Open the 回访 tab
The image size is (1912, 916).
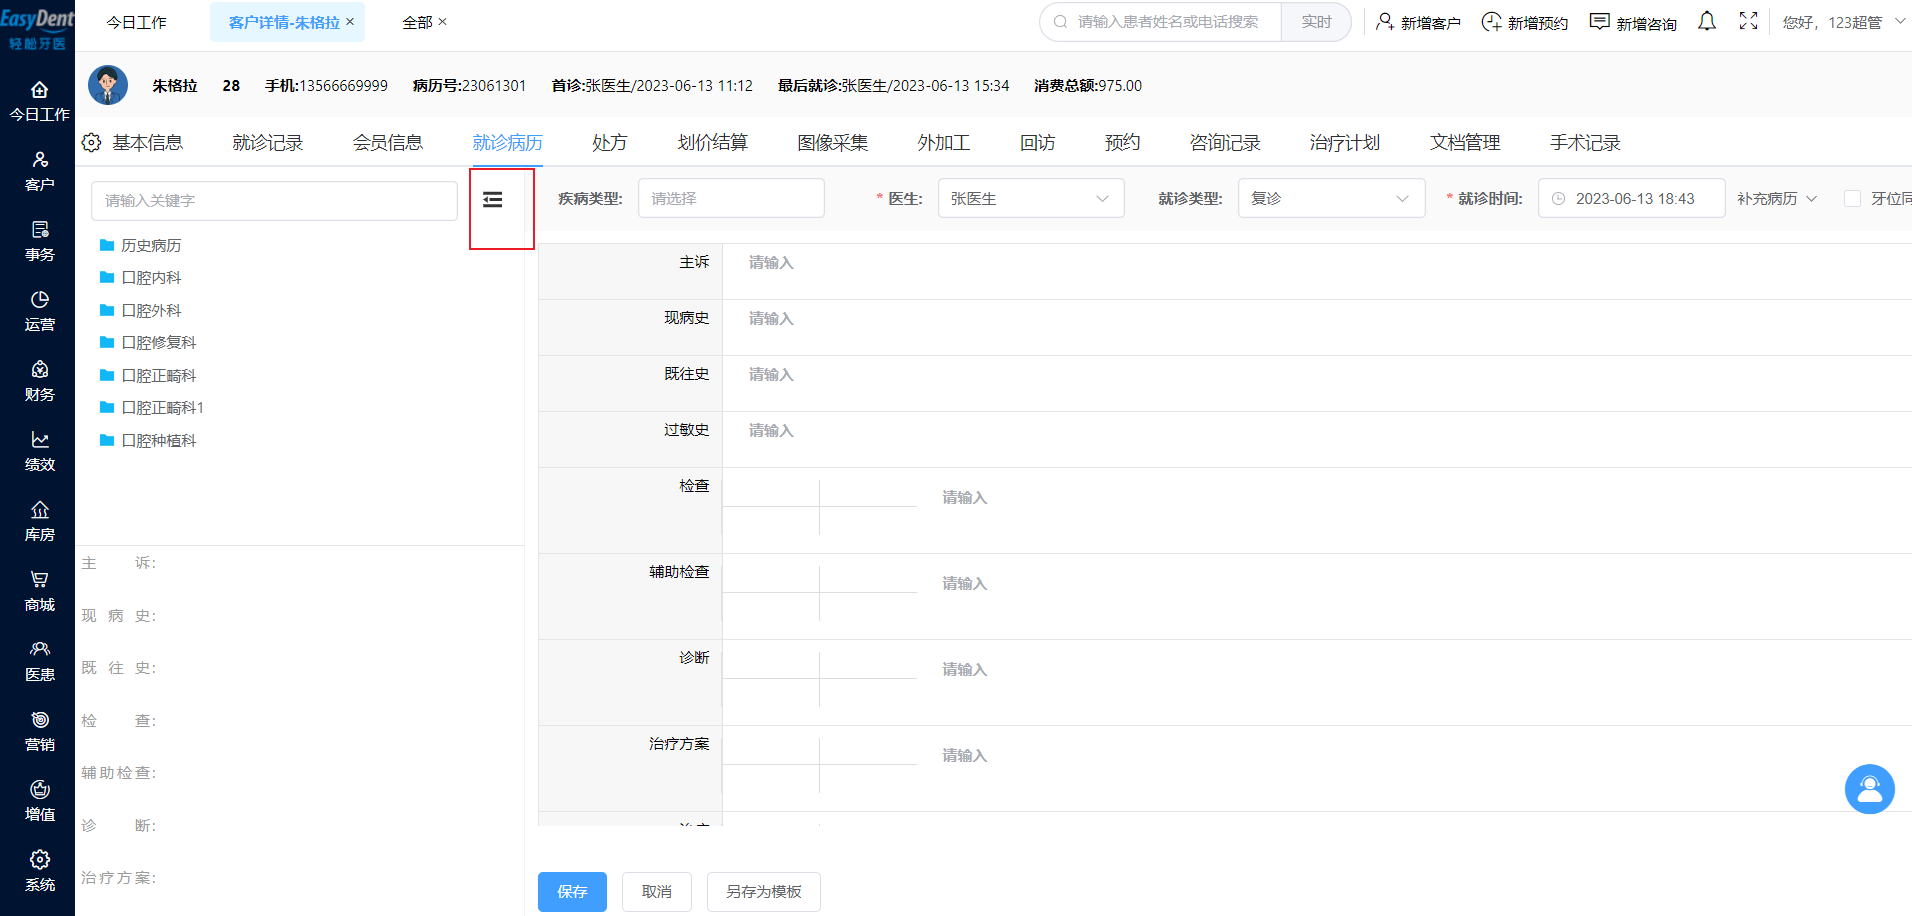pyautogui.click(x=1037, y=143)
